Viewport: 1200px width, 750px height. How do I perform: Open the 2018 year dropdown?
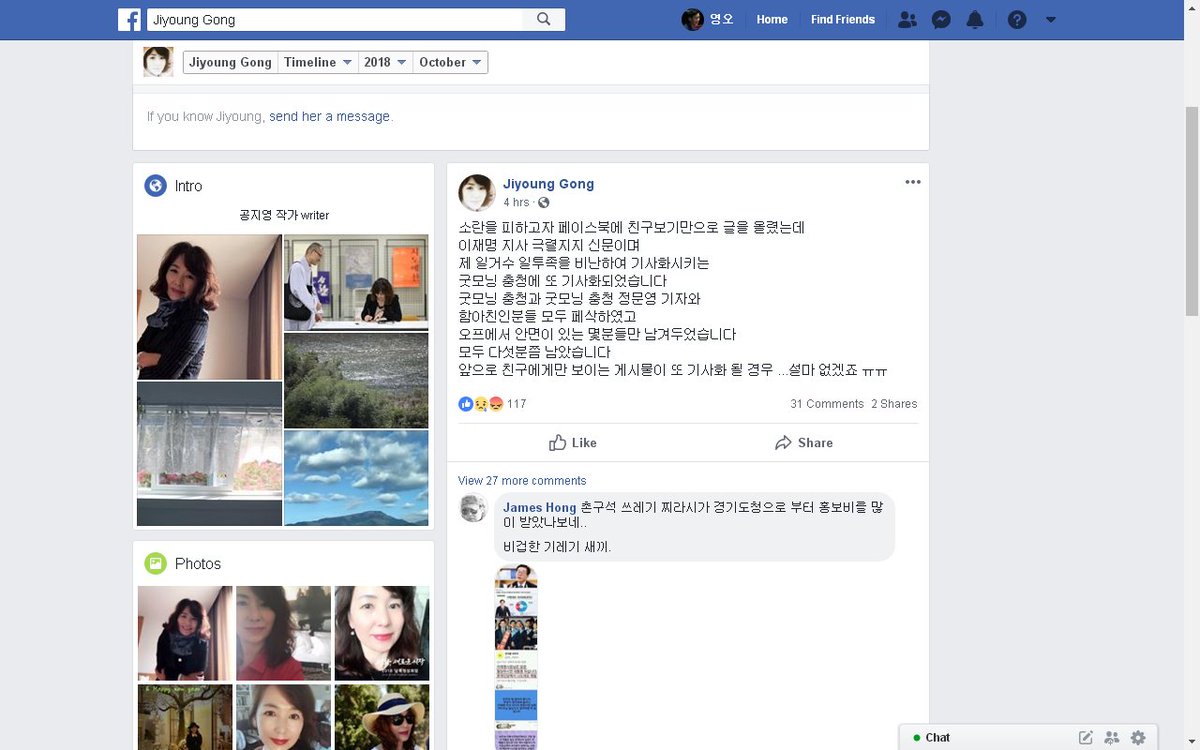(385, 62)
